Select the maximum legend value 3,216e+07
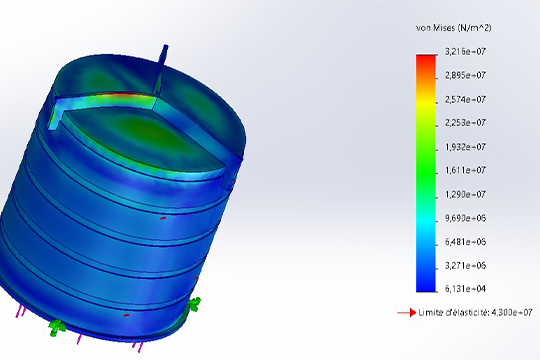This screenshot has height=360, width=540. [x=465, y=52]
